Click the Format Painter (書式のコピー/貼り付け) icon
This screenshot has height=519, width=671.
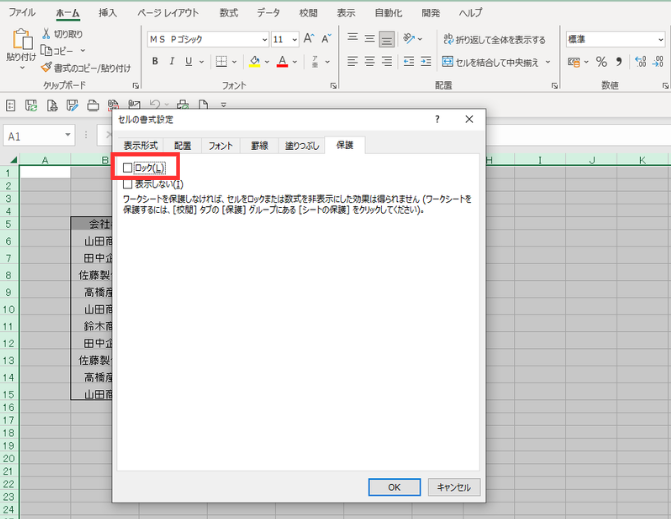pos(46,67)
